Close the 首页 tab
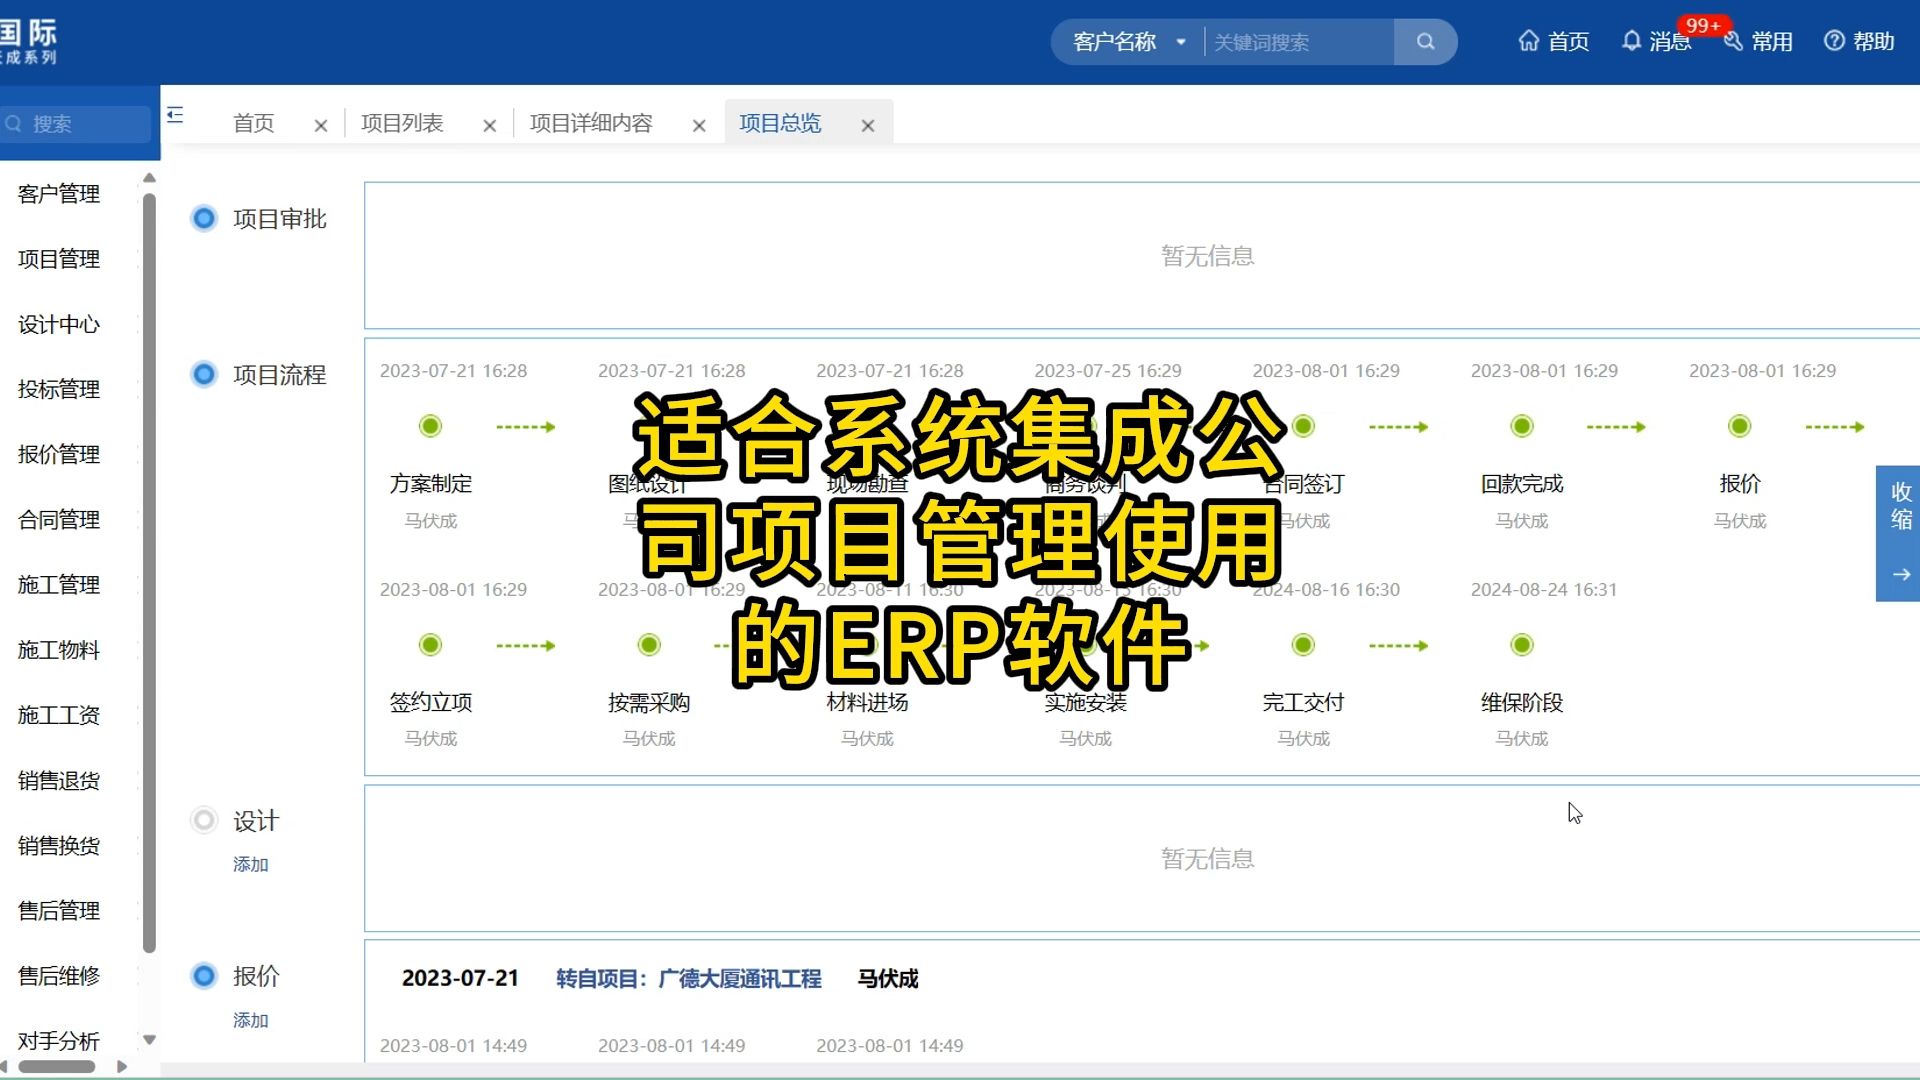Image resolution: width=1920 pixels, height=1080 pixels. click(x=321, y=126)
